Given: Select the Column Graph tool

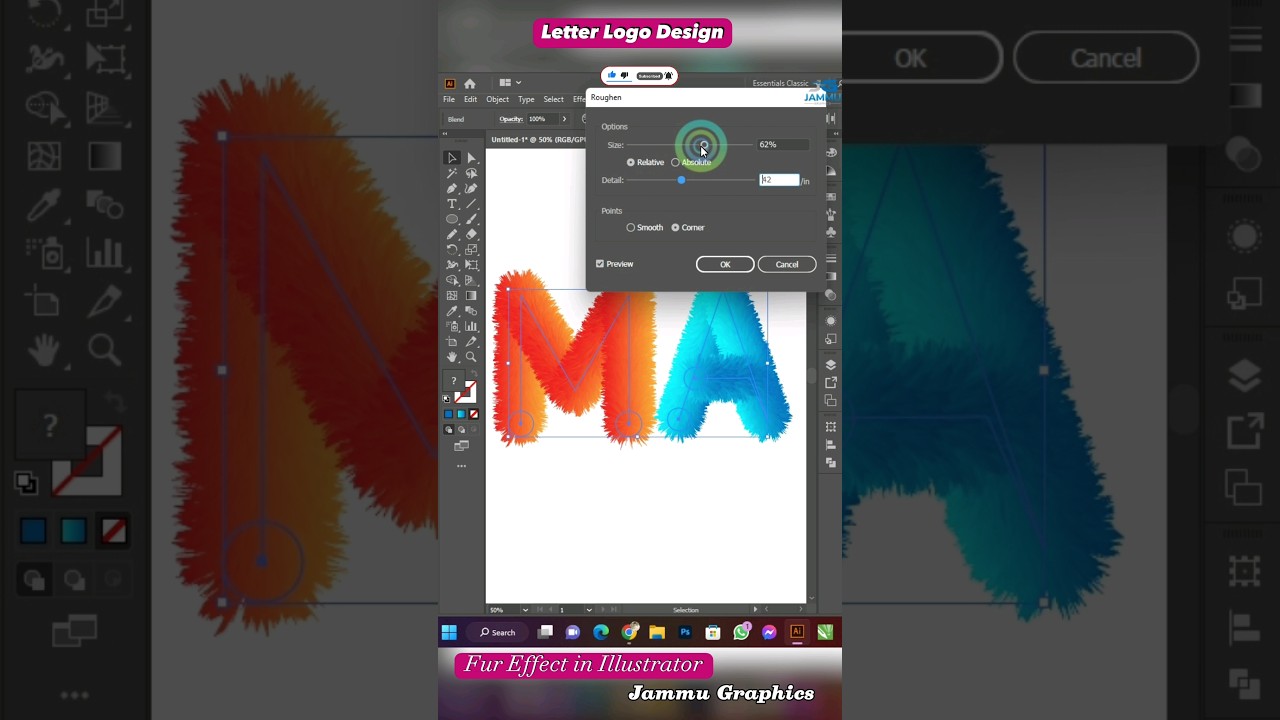Looking at the screenshot, I should [x=471, y=326].
